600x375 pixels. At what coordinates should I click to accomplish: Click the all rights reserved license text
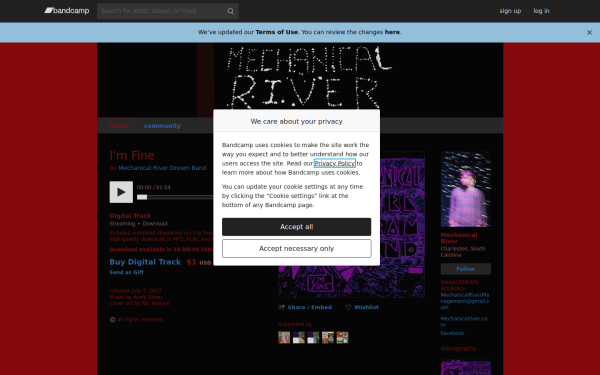140,320
